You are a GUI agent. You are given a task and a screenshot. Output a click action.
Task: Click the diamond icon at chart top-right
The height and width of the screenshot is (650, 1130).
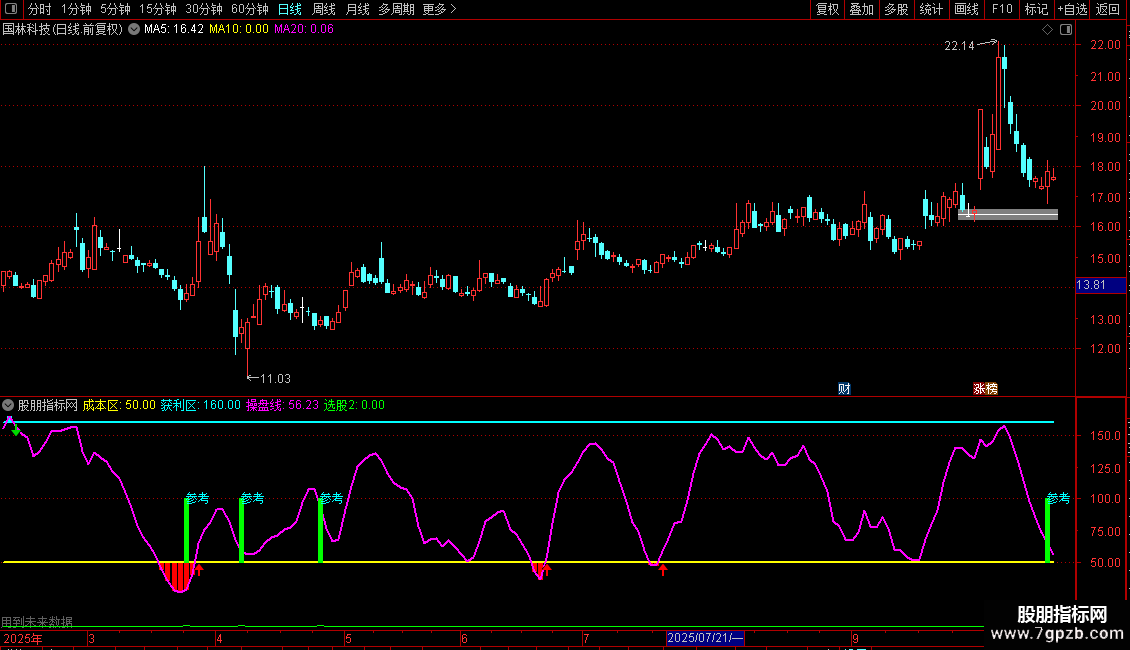(x=1047, y=30)
